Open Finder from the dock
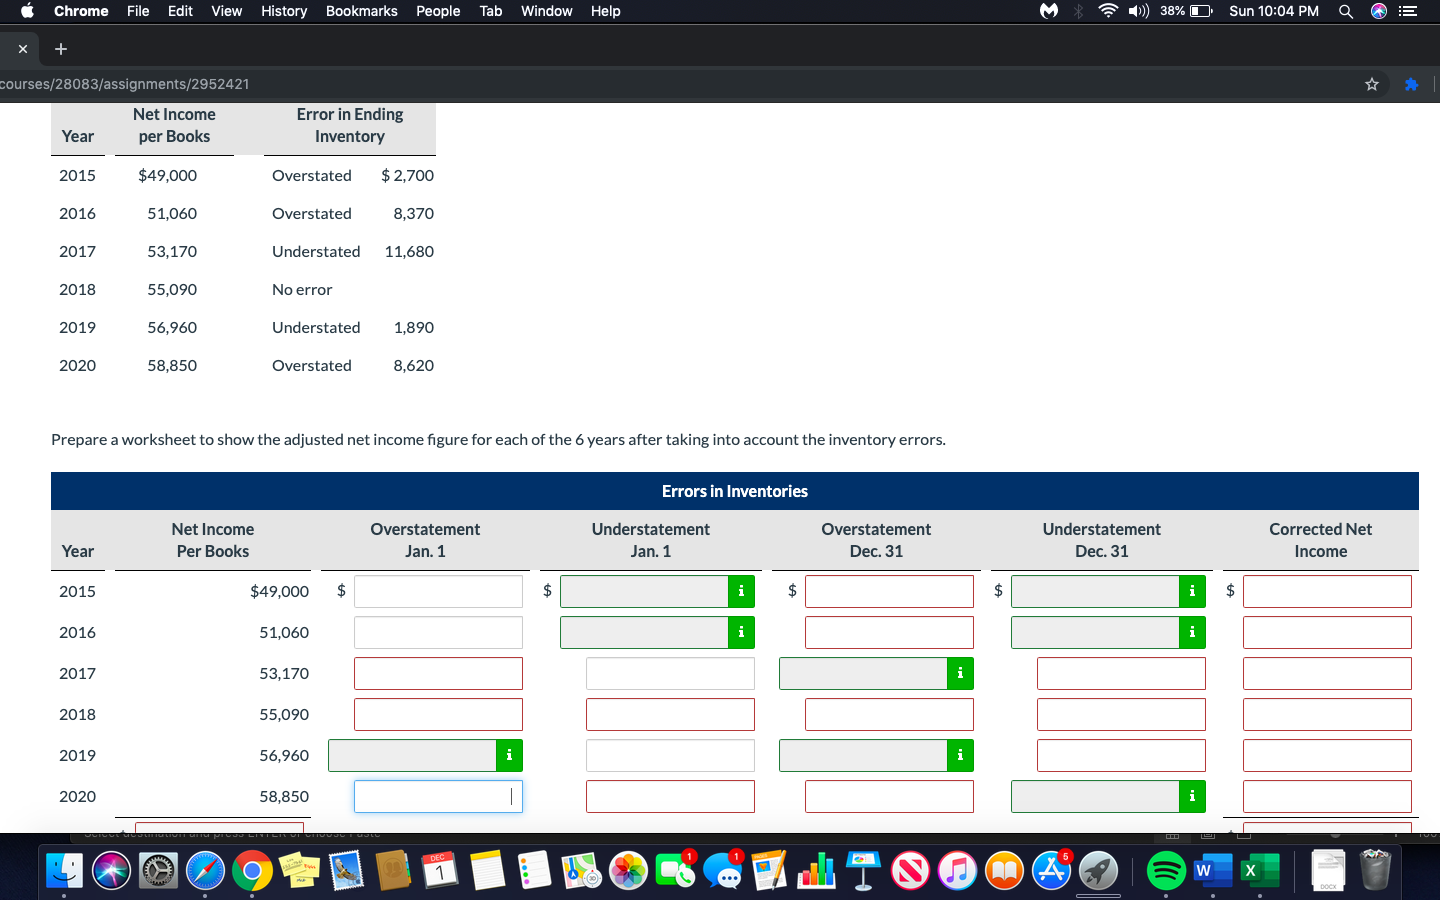 tap(65, 871)
